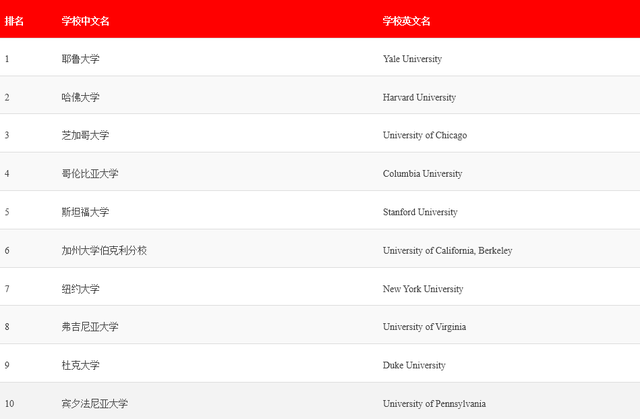Select the 杜克大学 cell

(x=80, y=365)
